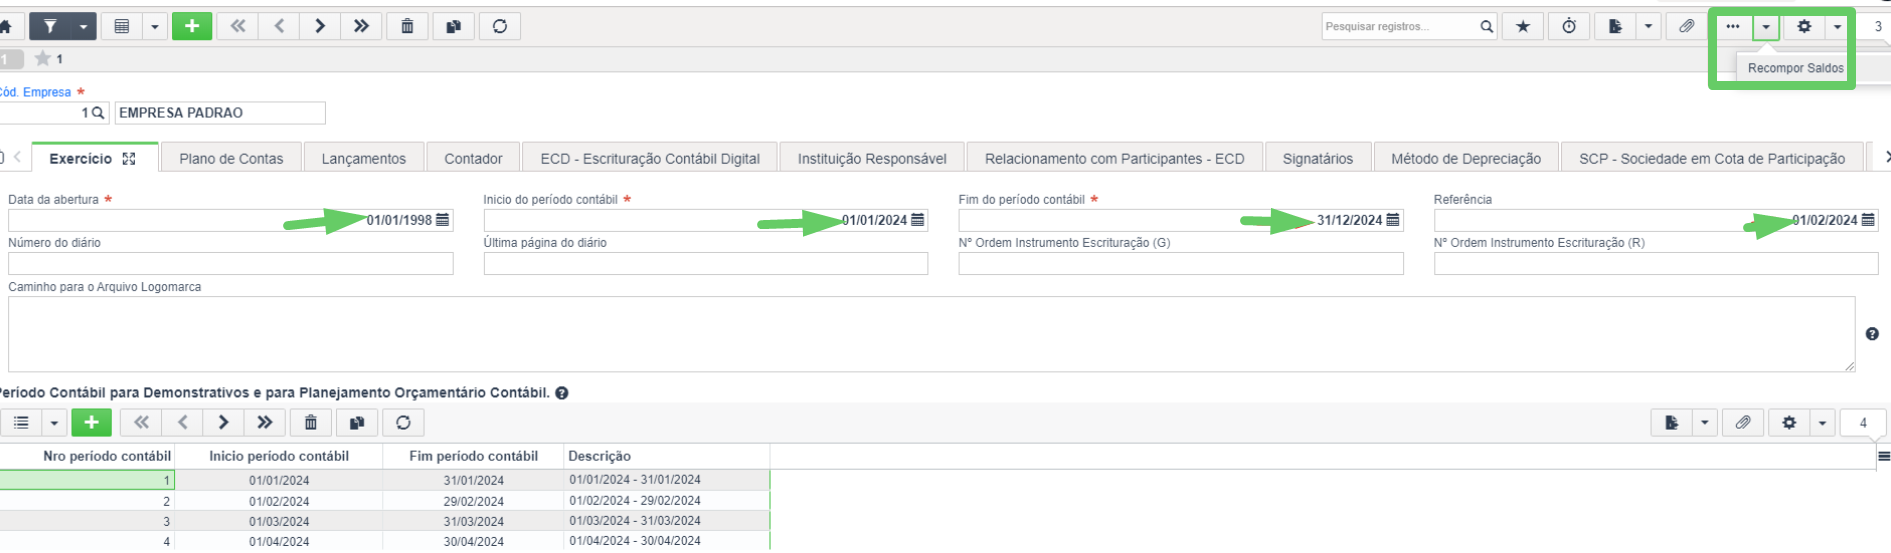The height and width of the screenshot is (553, 1891).
Task: Go to first row in subgrid toolbar
Action: (141, 423)
